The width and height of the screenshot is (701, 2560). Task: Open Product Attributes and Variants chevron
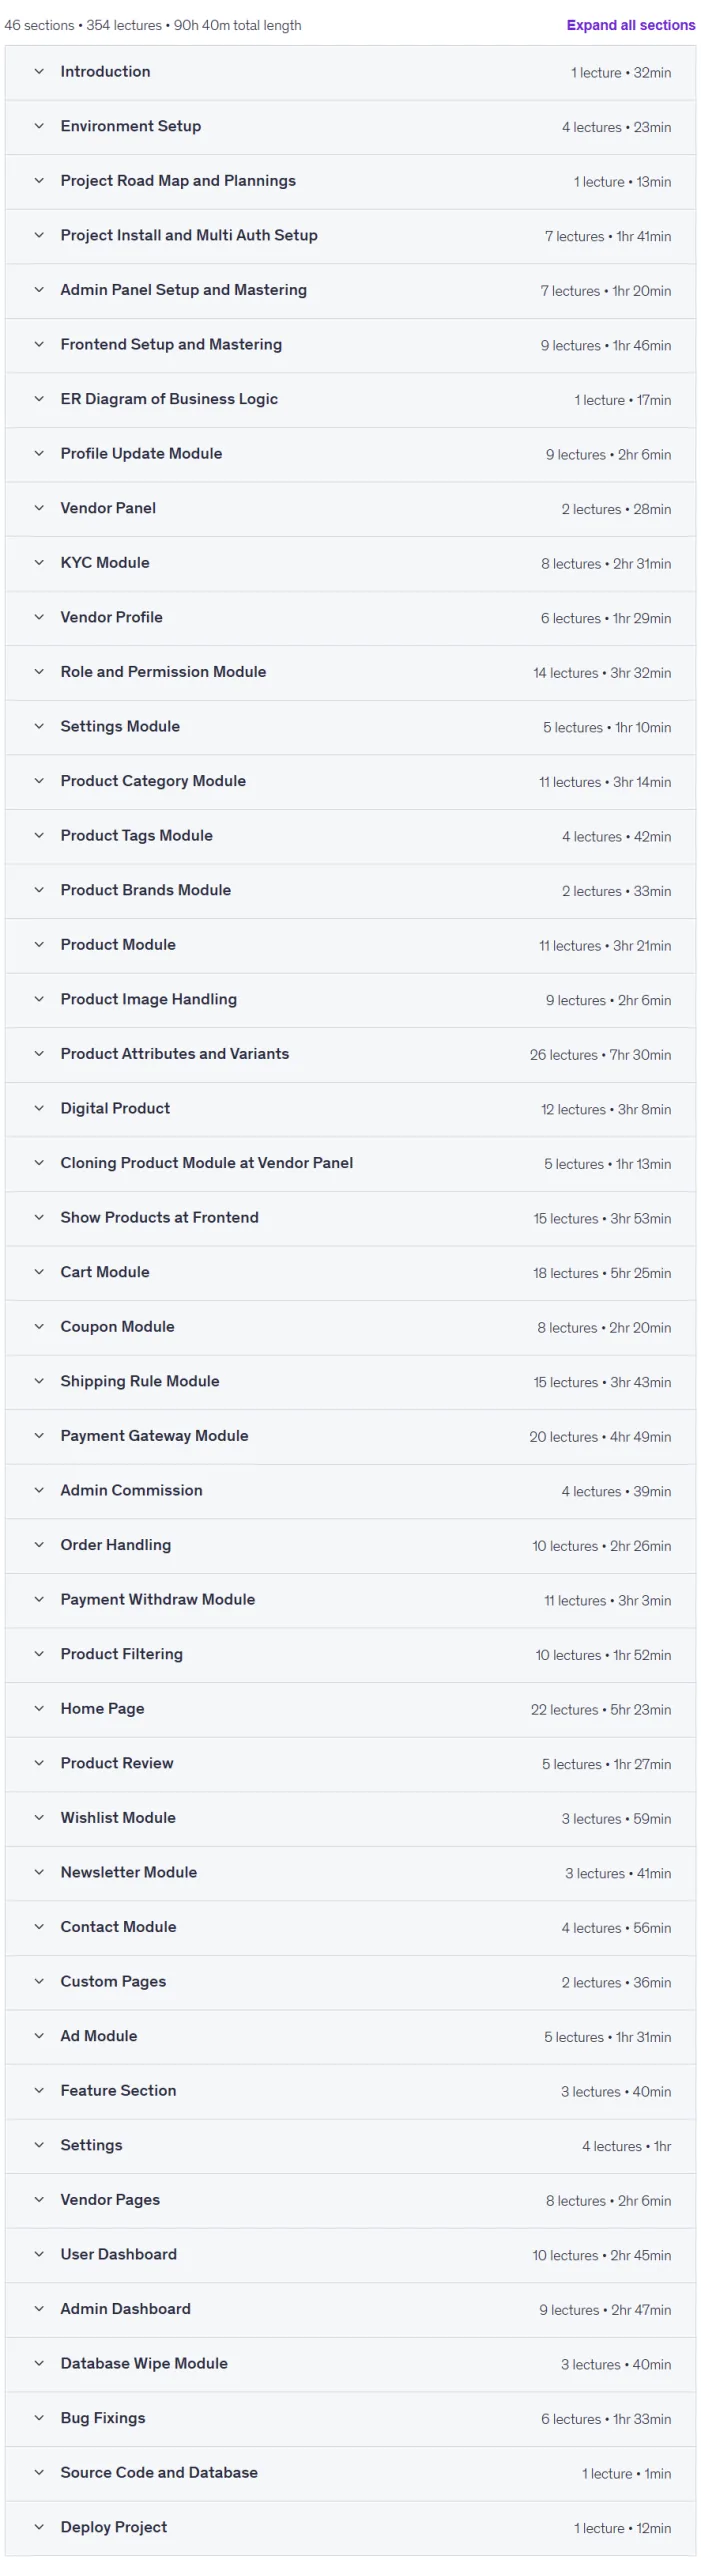pyautogui.click(x=39, y=1054)
